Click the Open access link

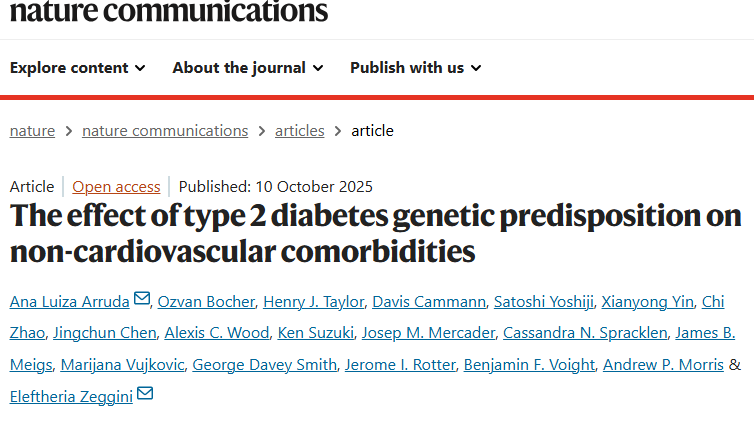[x=116, y=186]
